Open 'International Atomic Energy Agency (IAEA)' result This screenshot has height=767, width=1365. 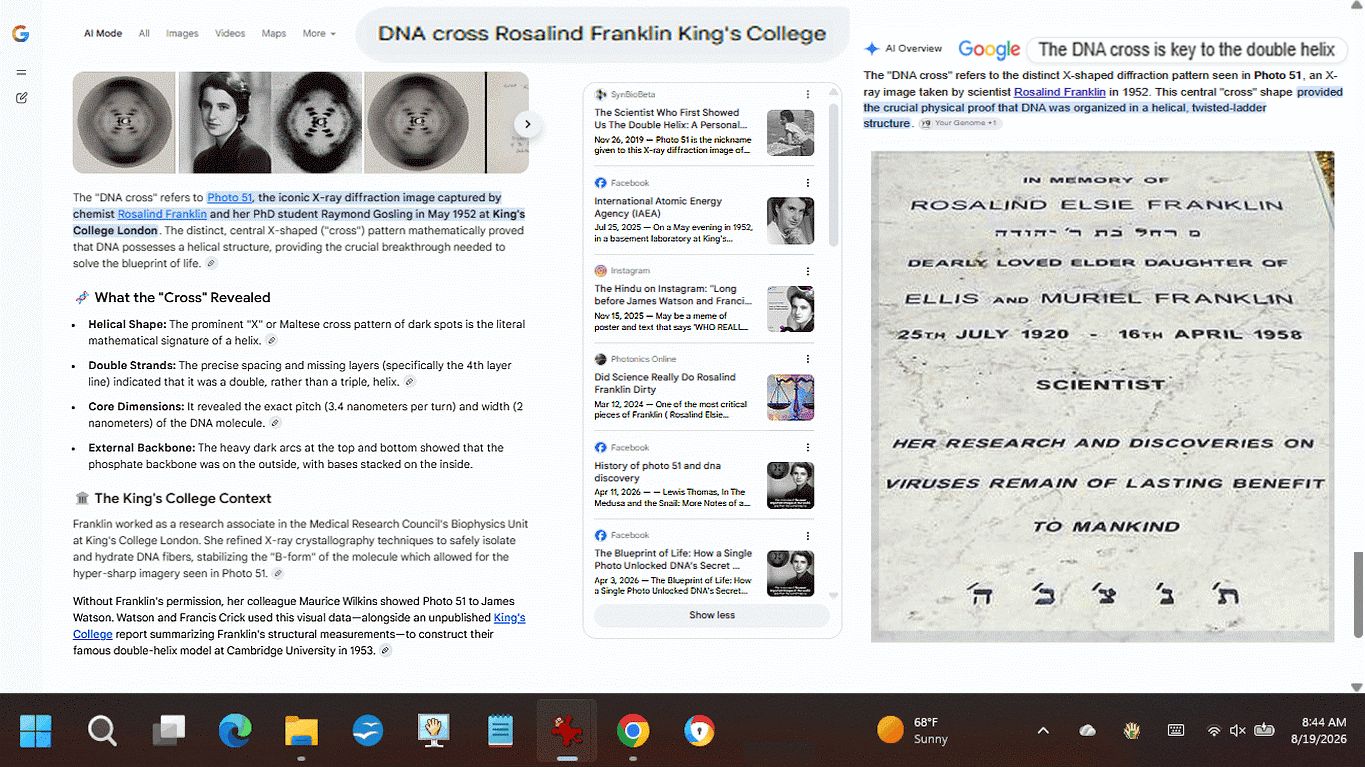click(x=658, y=207)
